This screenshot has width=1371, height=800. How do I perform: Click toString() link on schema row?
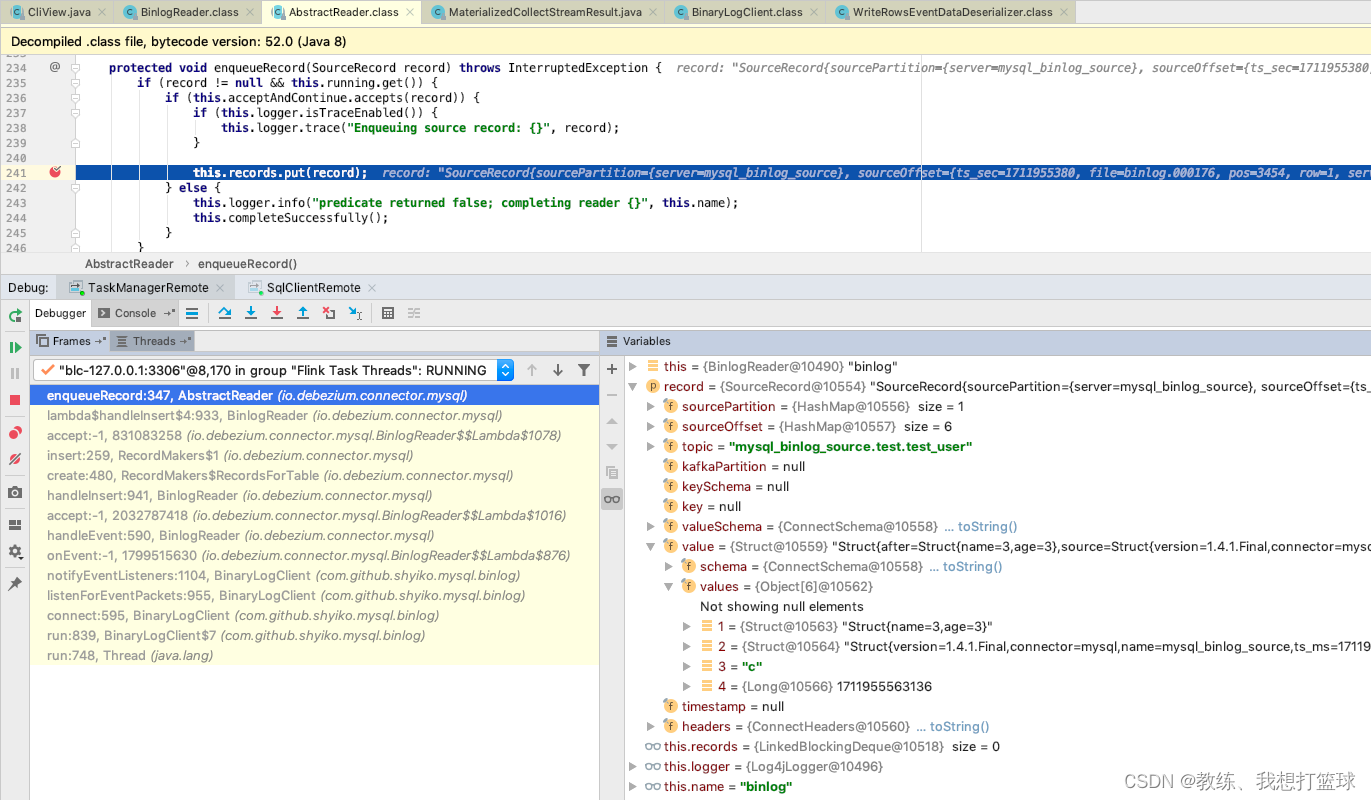972,566
